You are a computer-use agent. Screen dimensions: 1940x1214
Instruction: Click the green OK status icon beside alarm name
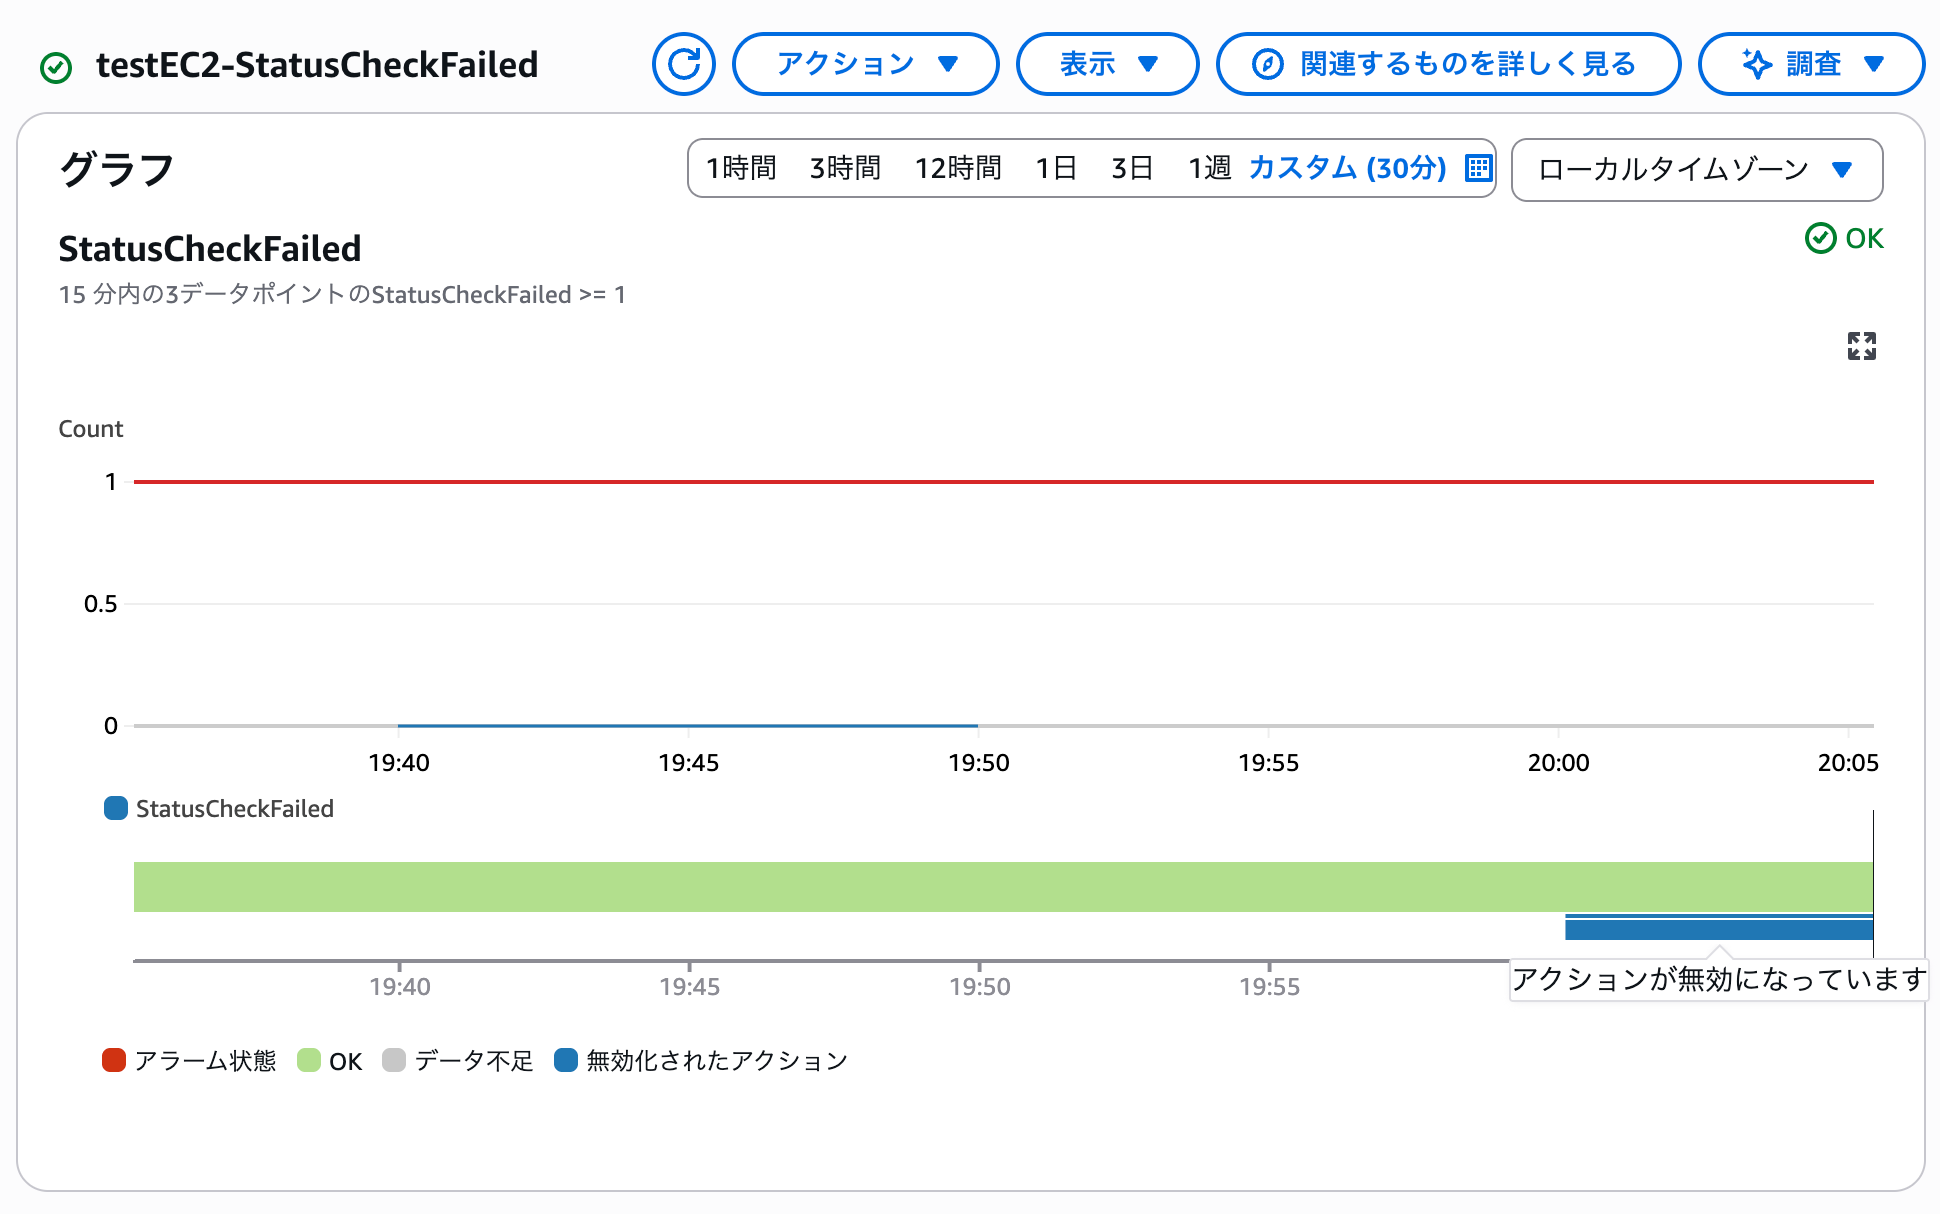(x=56, y=68)
